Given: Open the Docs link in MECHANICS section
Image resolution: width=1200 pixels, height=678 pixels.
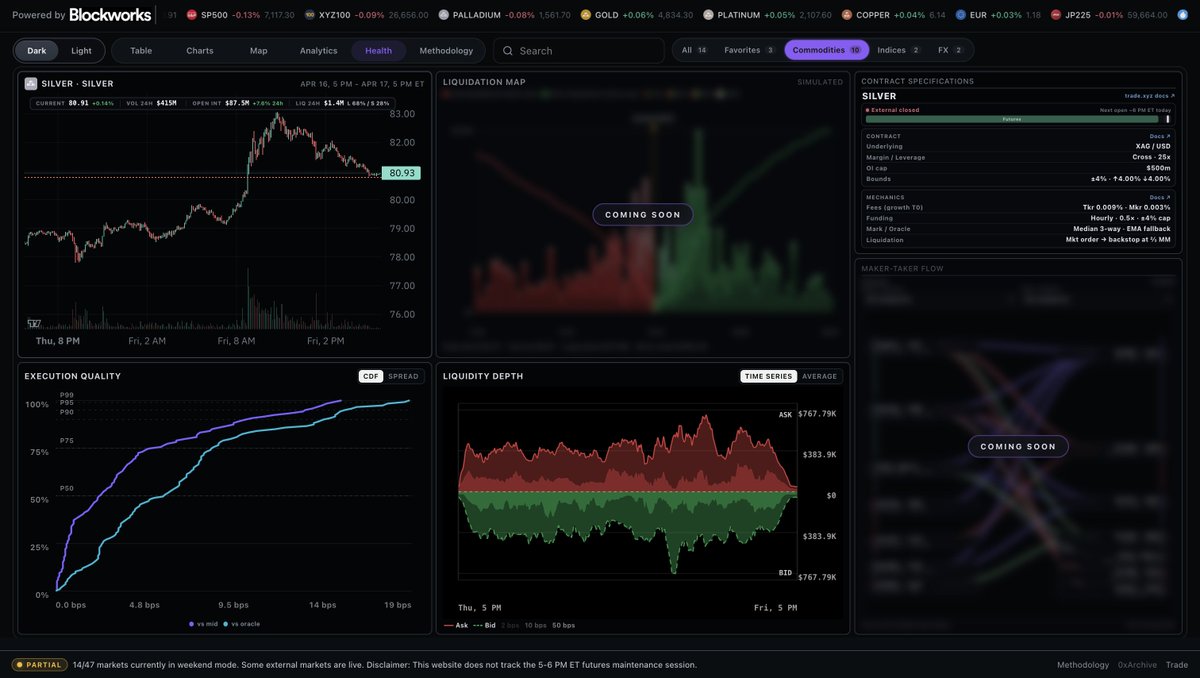Looking at the screenshot, I should coord(1160,197).
